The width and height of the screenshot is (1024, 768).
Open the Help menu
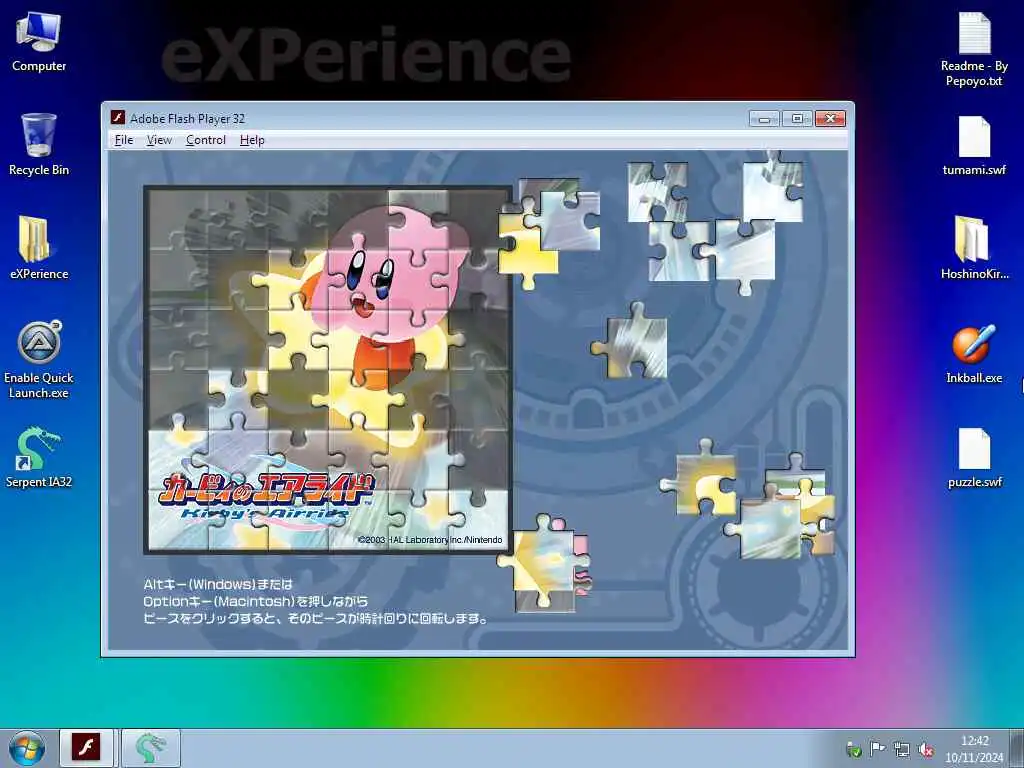coord(252,140)
